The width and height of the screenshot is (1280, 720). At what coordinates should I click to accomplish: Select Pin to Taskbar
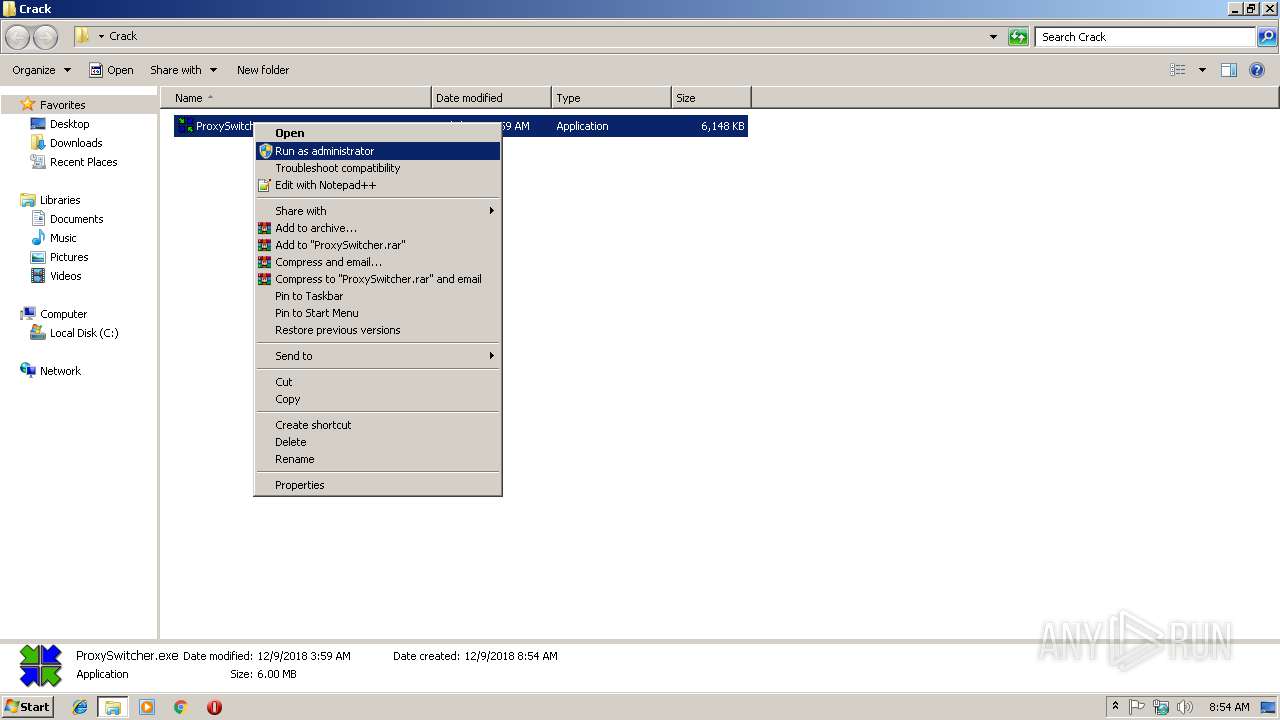[378, 296]
